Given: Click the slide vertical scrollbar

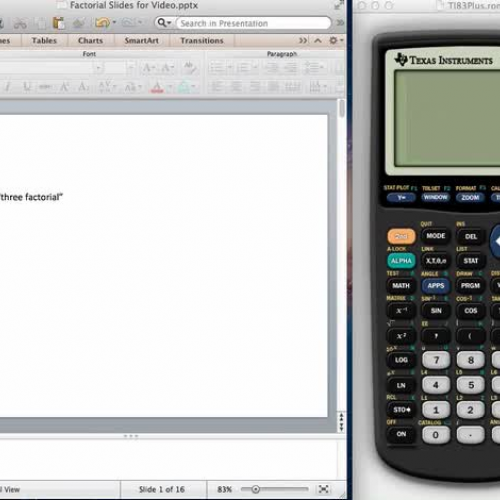Looking at the screenshot, I should pos(342,108).
